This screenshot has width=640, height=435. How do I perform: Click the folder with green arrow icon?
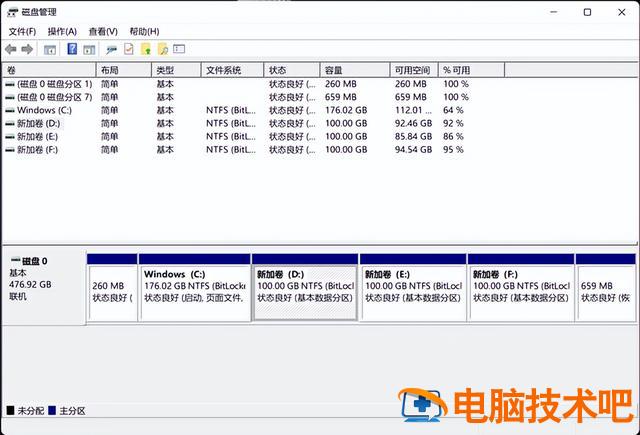tap(146, 49)
